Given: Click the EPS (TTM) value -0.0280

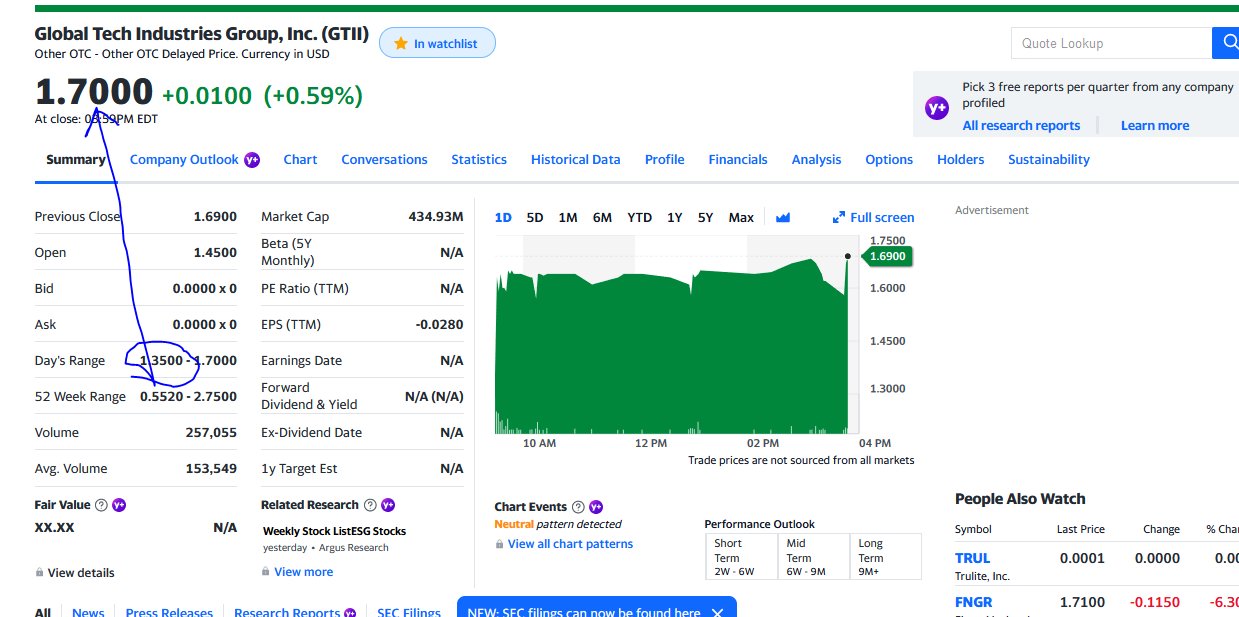Looking at the screenshot, I should click(440, 325).
